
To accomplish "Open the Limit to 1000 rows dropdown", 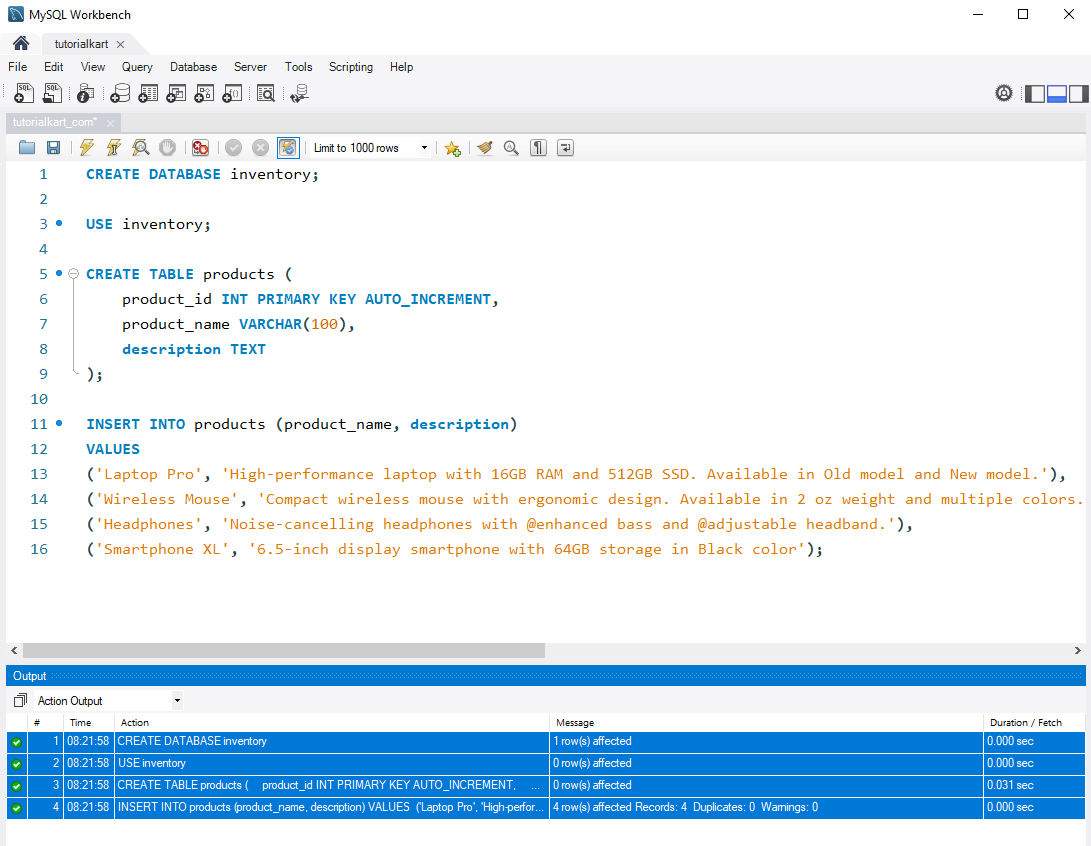I will 423,147.
